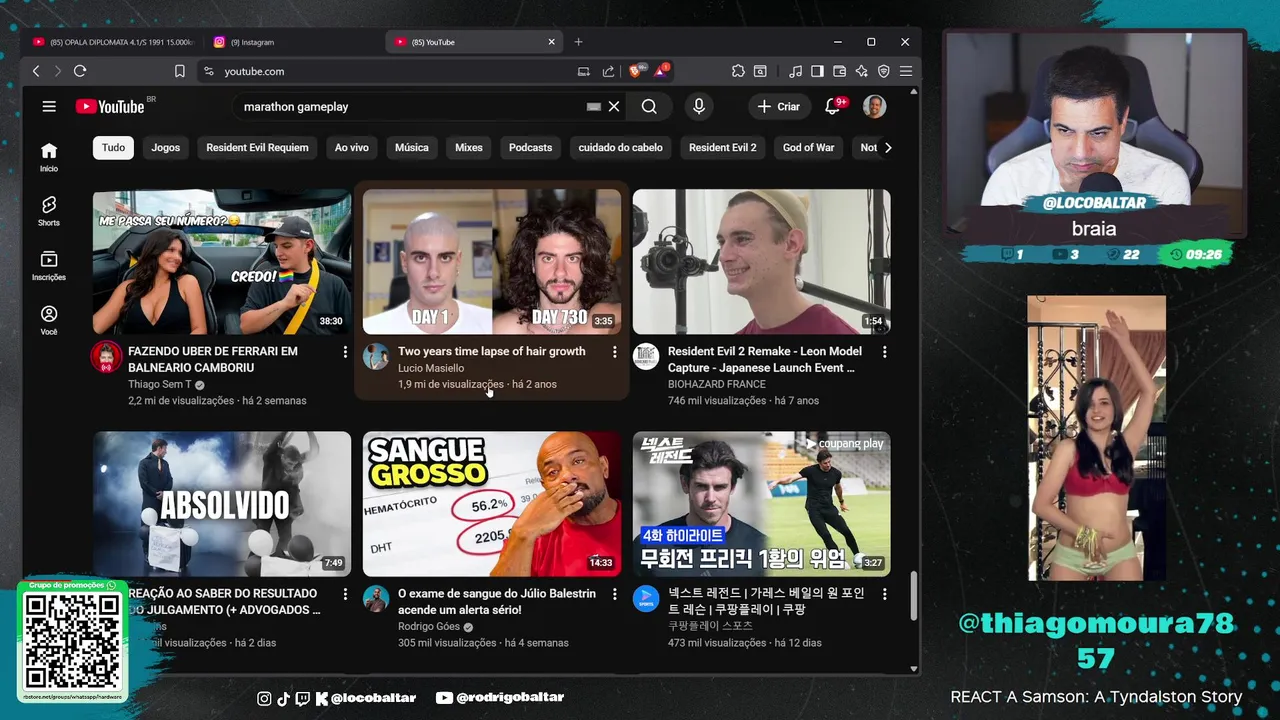Select the Resident Evil 2 chip
This screenshot has height=720, width=1280.
coord(722,148)
